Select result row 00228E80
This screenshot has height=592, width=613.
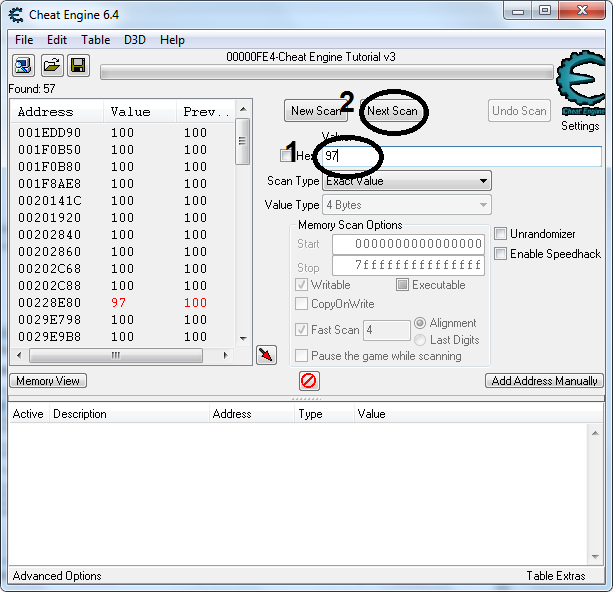pos(123,303)
